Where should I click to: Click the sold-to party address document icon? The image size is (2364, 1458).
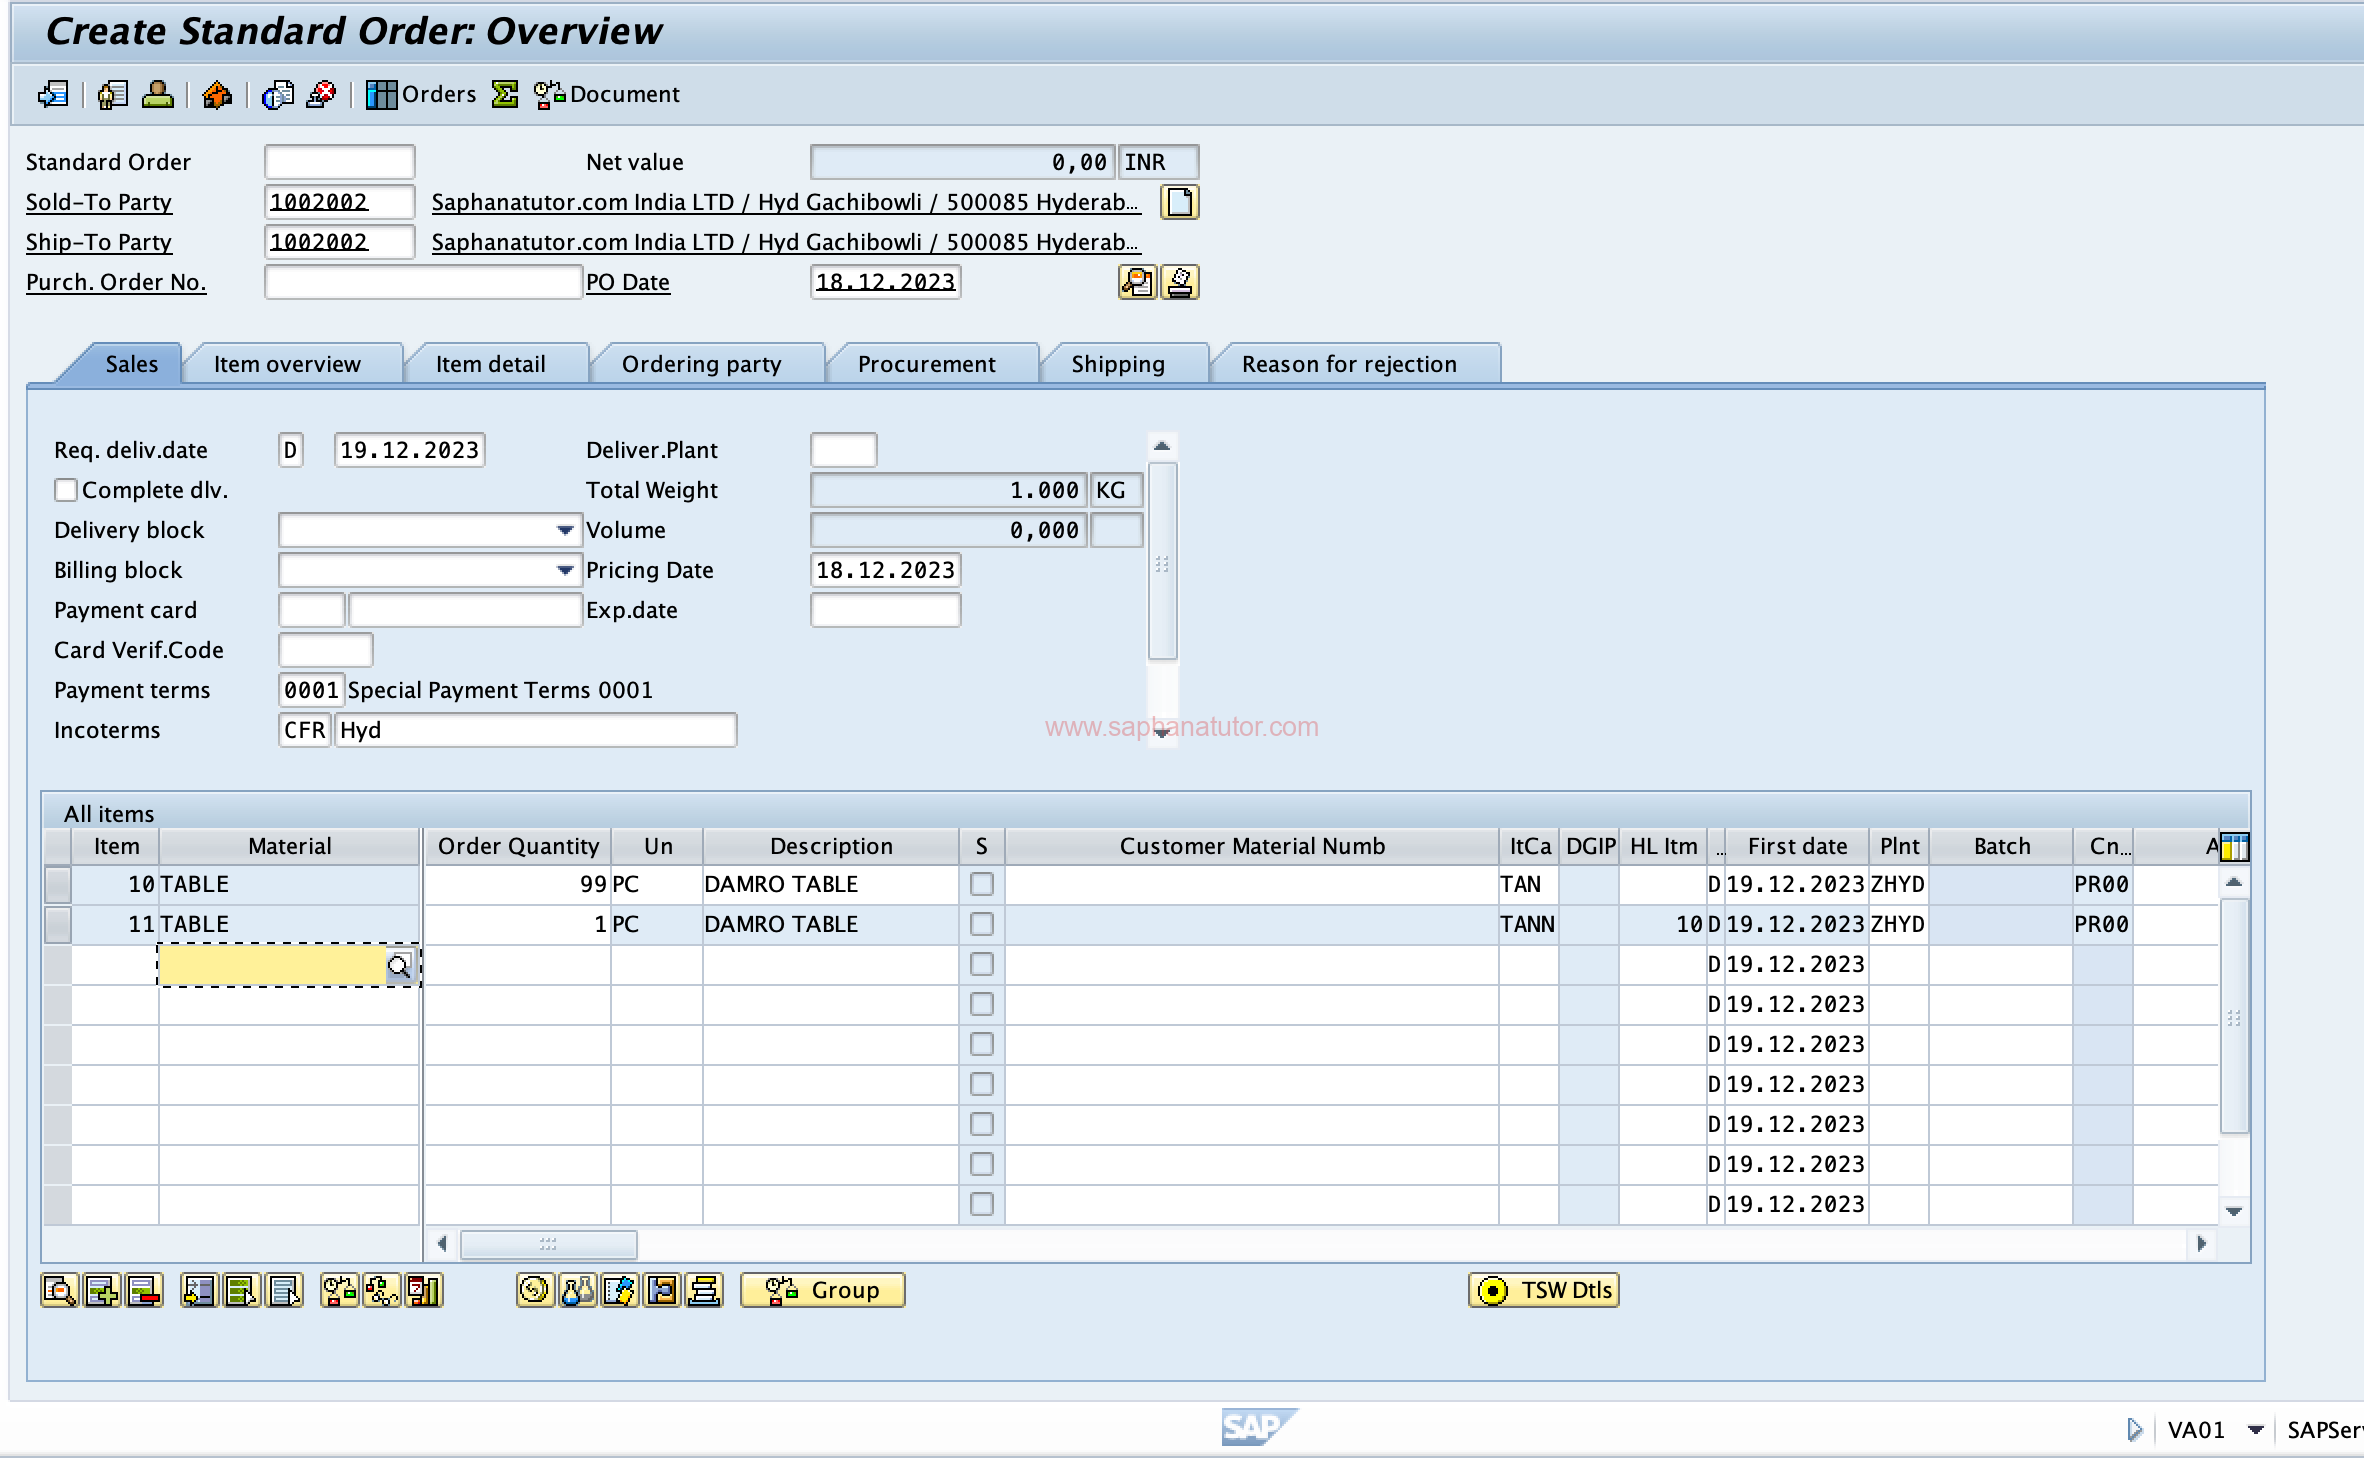click(x=1179, y=202)
